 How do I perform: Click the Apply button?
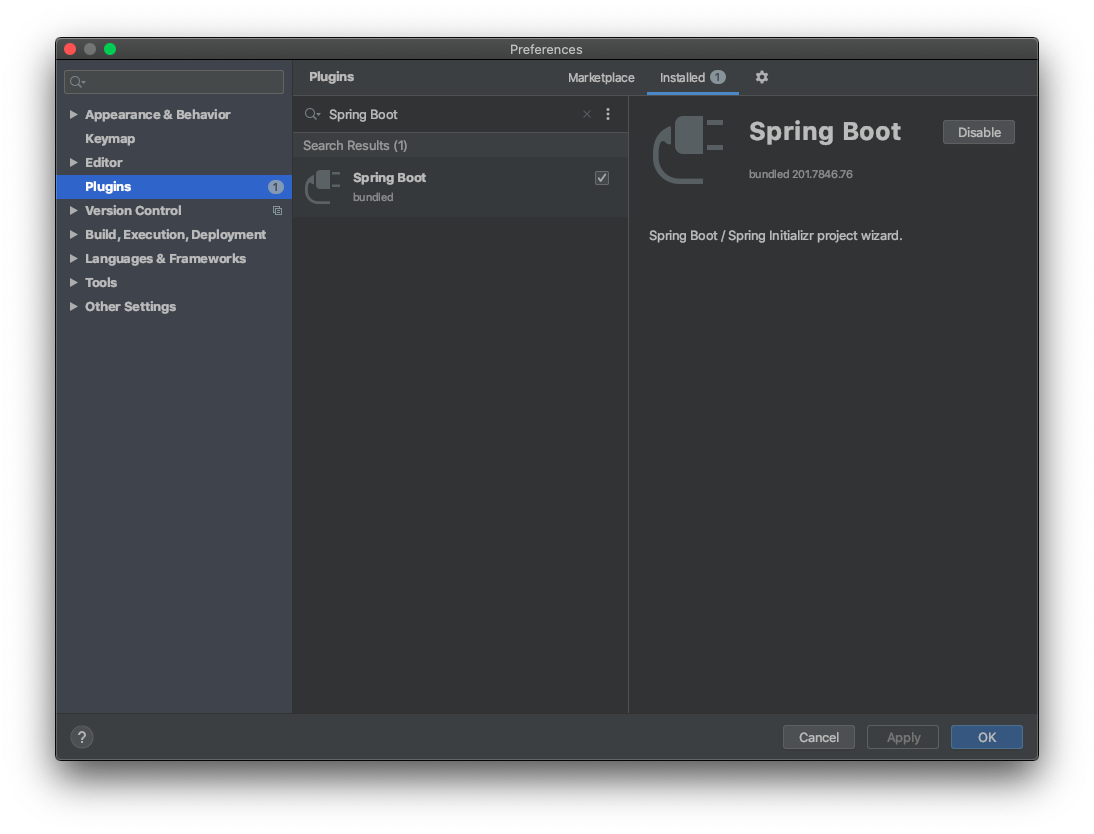(x=903, y=737)
